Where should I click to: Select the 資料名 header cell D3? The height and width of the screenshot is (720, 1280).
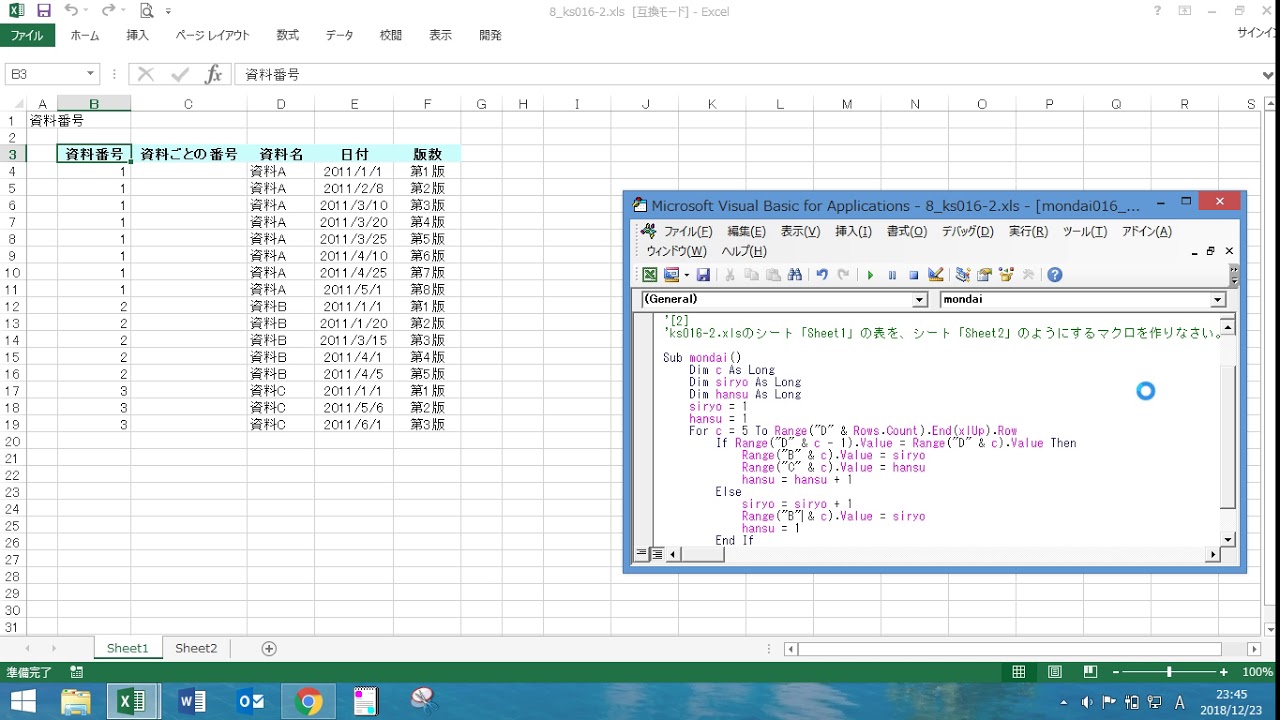[x=281, y=154]
